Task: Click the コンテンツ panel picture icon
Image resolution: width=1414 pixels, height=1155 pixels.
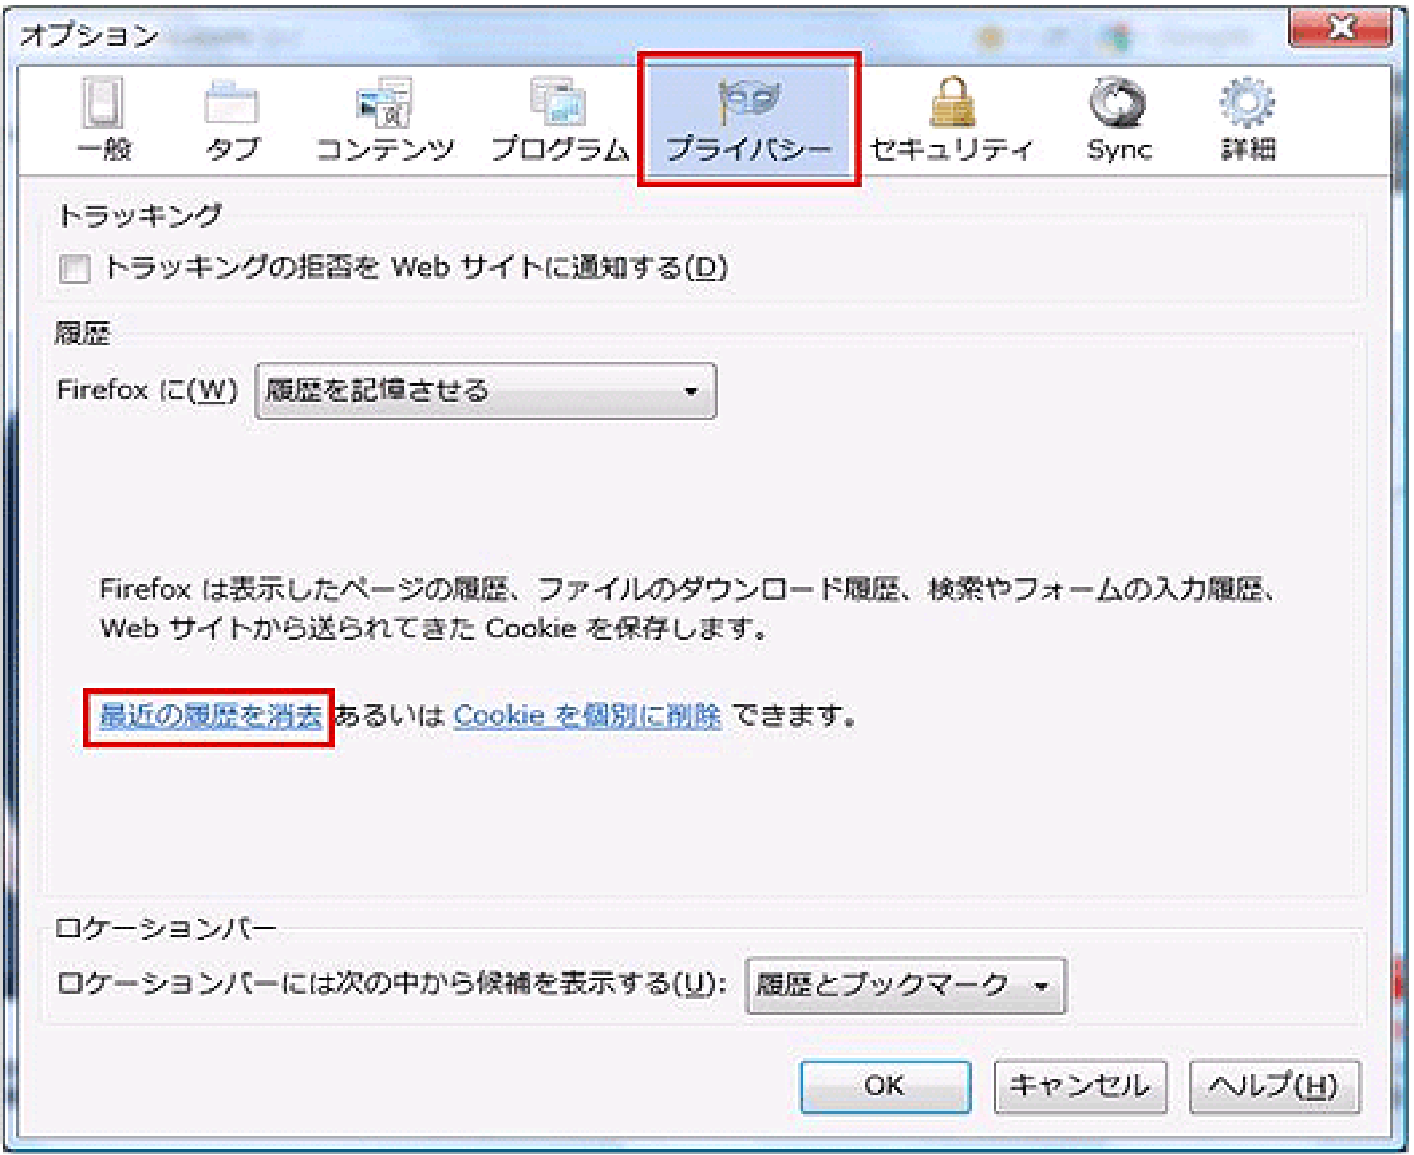Action: pyautogui.click(x=384, y=103)
